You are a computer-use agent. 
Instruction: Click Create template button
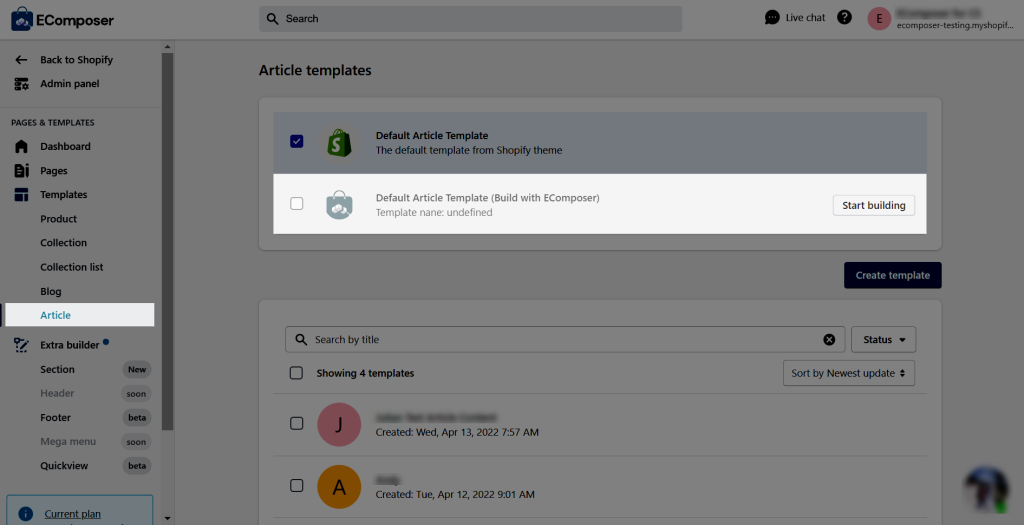tap(893, 276)
